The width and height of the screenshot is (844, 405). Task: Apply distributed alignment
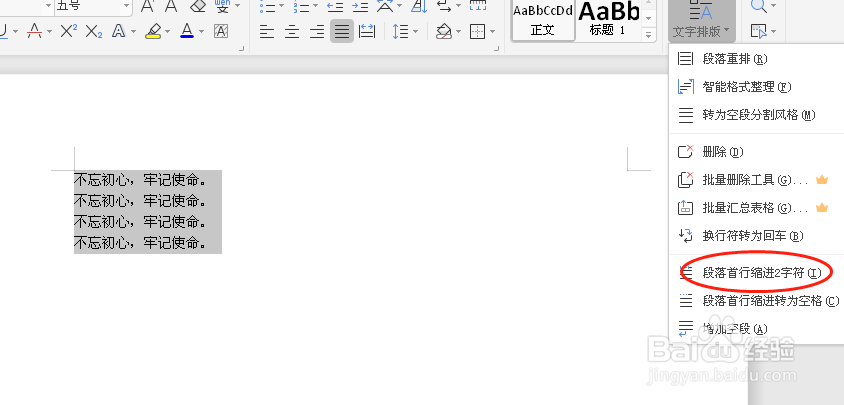(367, 32)
